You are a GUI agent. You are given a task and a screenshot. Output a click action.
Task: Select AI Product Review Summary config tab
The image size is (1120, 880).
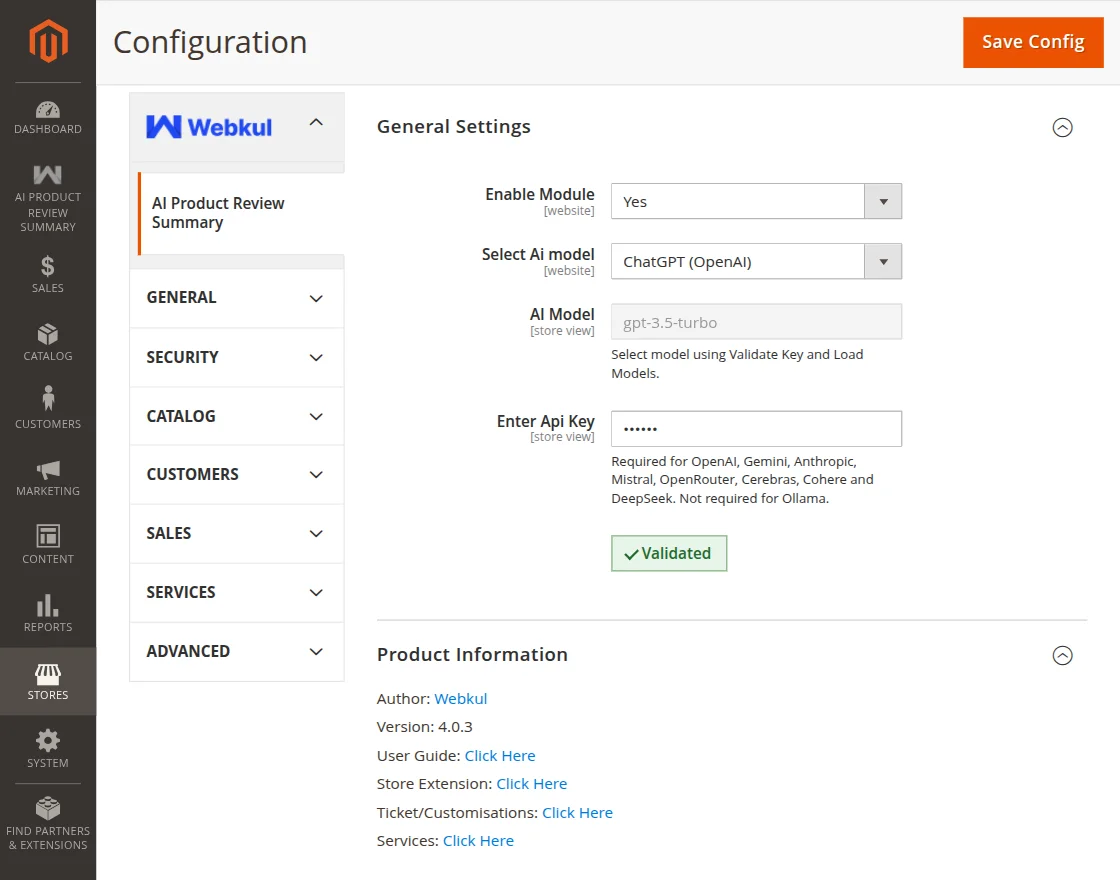(241, 213)
